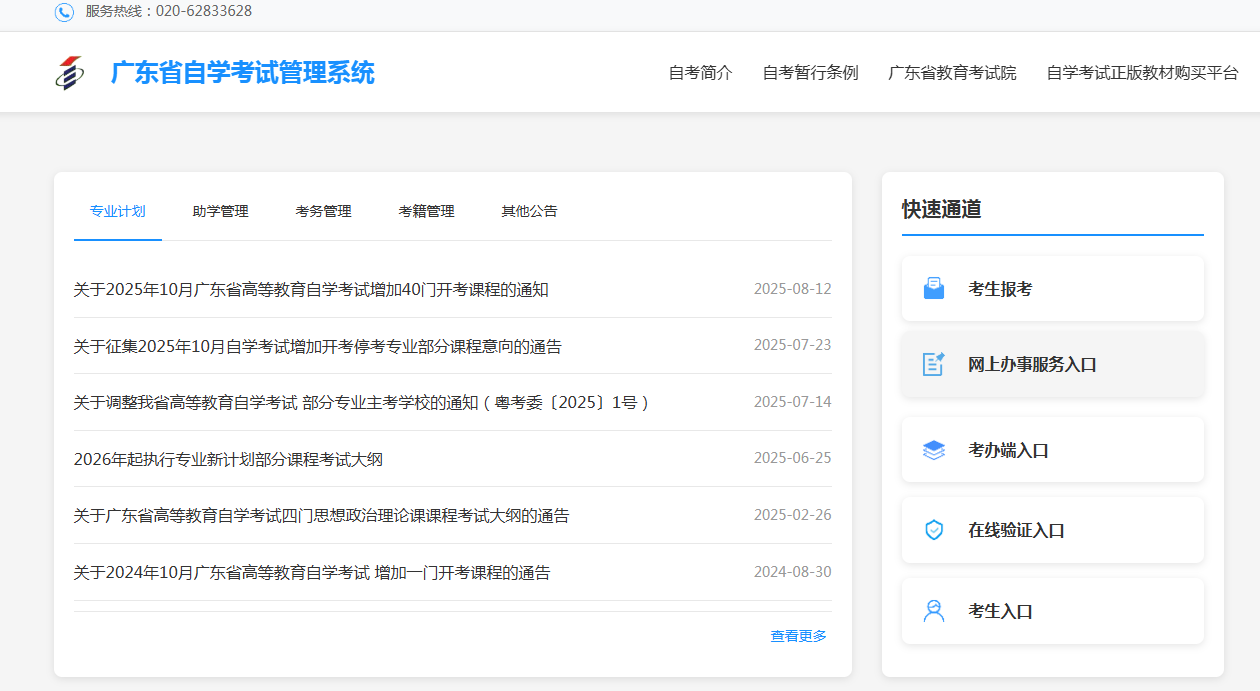Click the 查看更多 link
1260x691 pixels.
[798, 635]
